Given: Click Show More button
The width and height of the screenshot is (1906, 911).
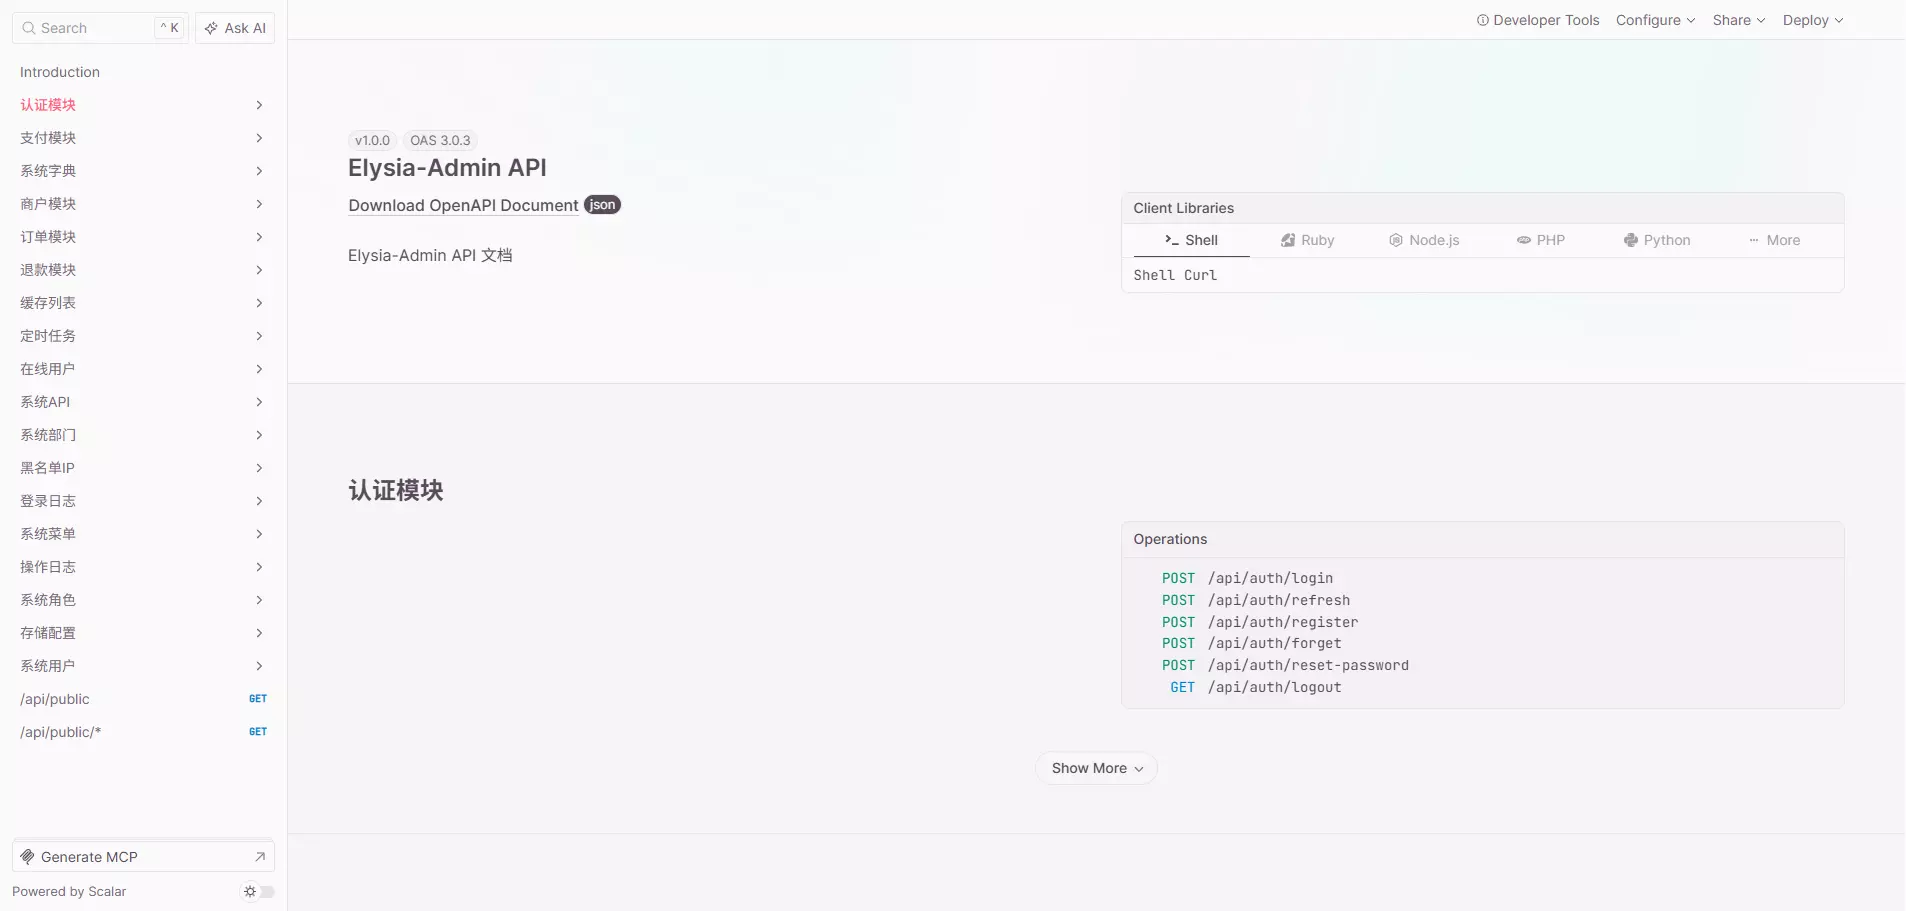Looking at the screenshot, I should [x=1097, y=768].
